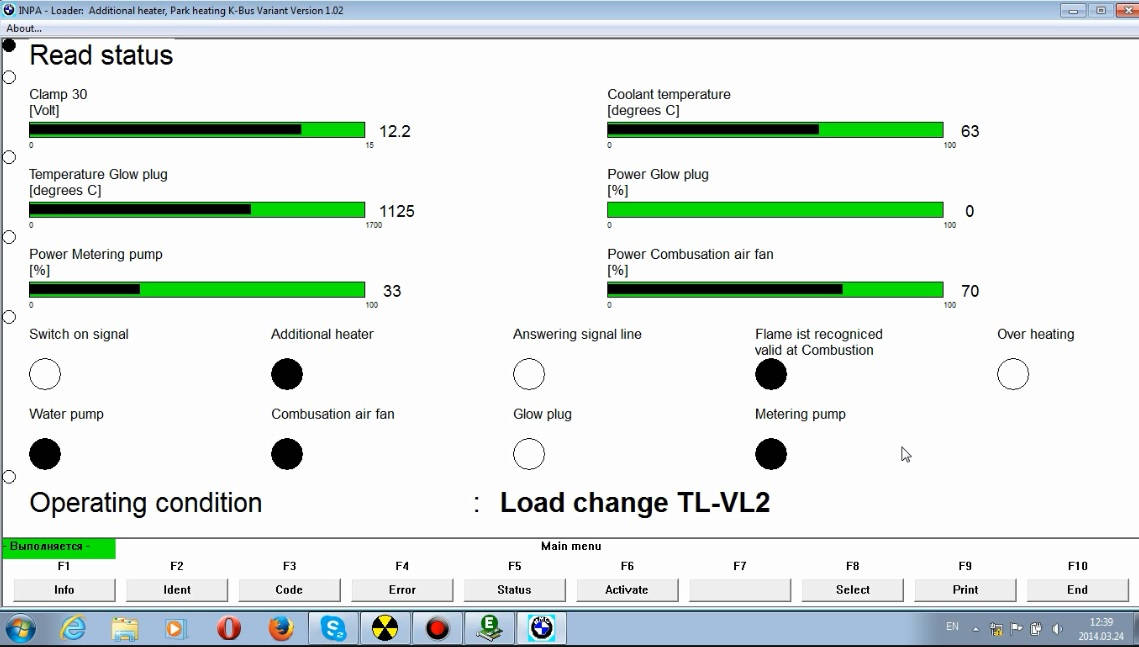Screen dimensions: 1139x647
Task: Click the Over heating status indicator
Action: point(1013,374)
